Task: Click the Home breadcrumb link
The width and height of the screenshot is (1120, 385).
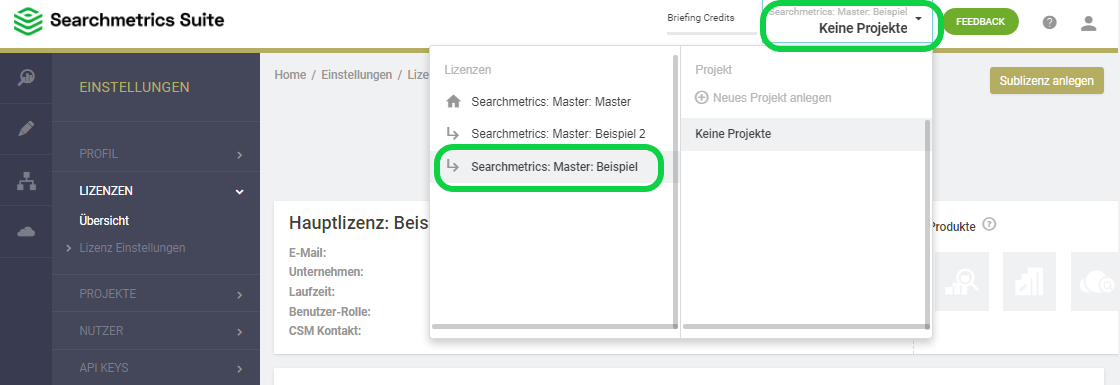Action: (x=290, y=74)
